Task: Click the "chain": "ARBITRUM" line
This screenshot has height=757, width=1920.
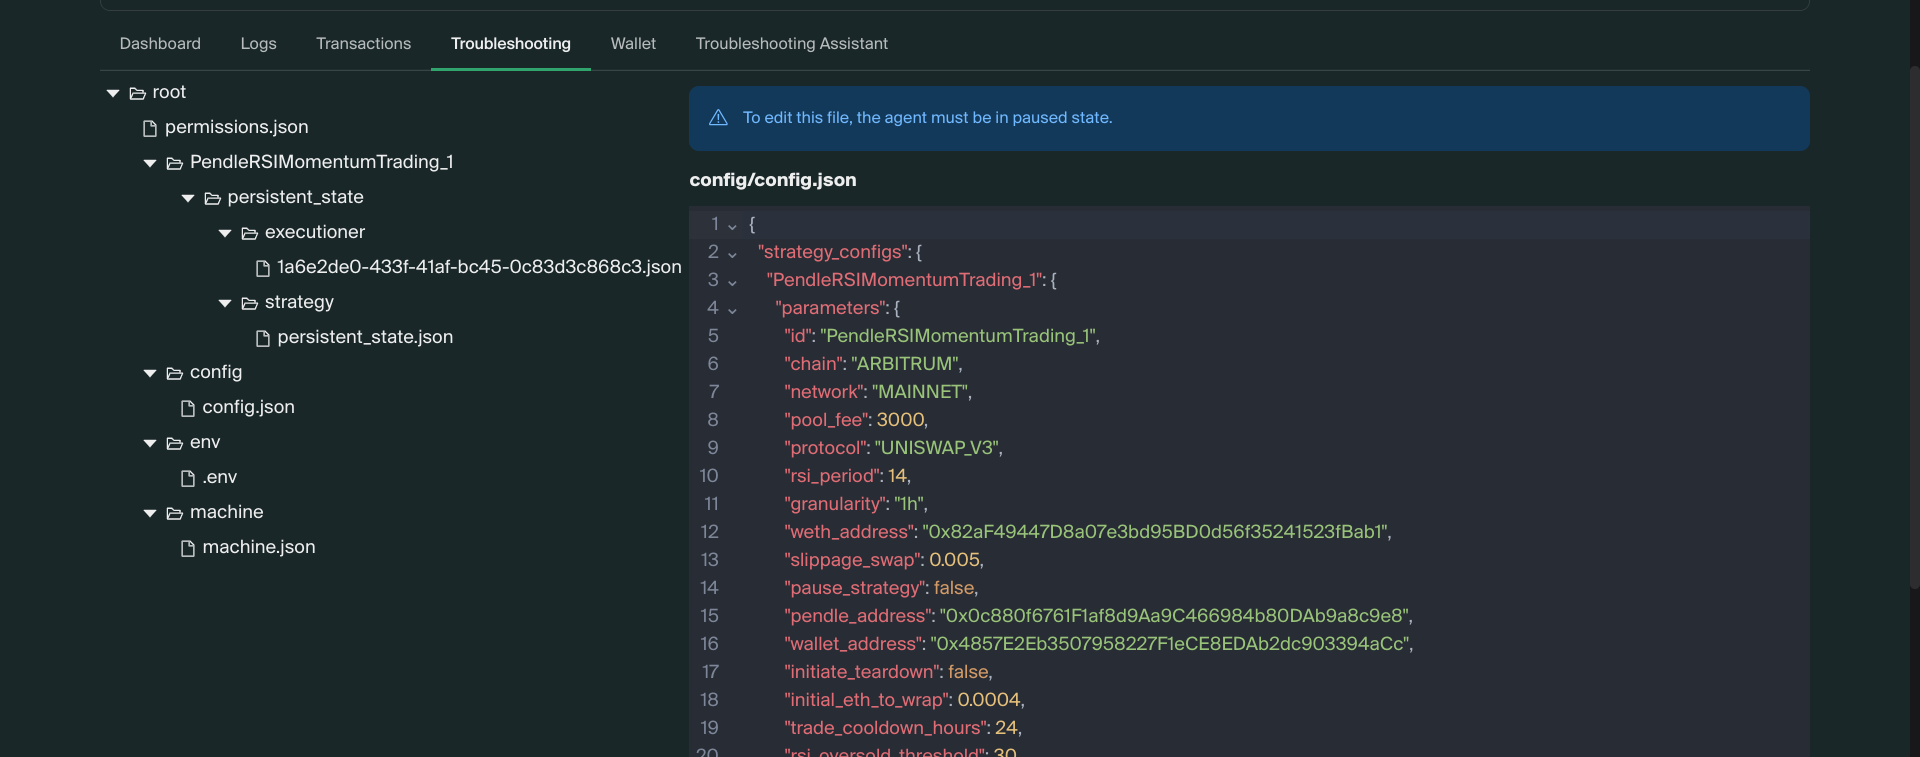Action: click(873, 364)
